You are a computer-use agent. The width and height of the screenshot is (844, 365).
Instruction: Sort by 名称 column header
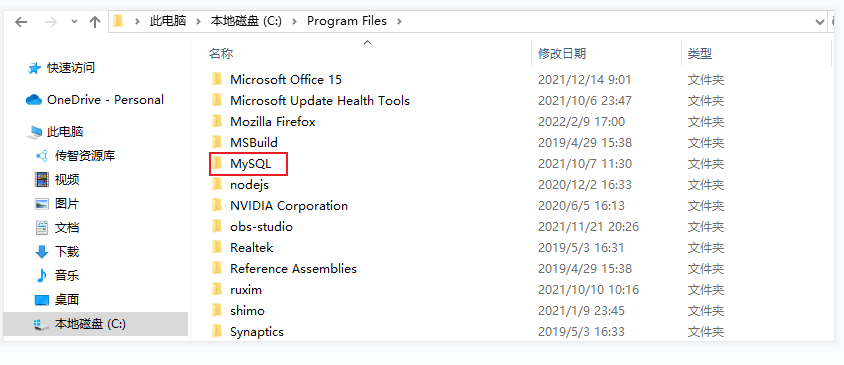221,53
